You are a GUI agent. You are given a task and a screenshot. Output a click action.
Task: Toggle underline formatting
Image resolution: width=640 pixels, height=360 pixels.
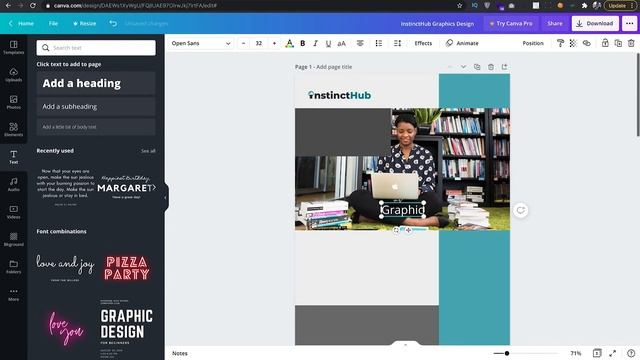(328, 43)
